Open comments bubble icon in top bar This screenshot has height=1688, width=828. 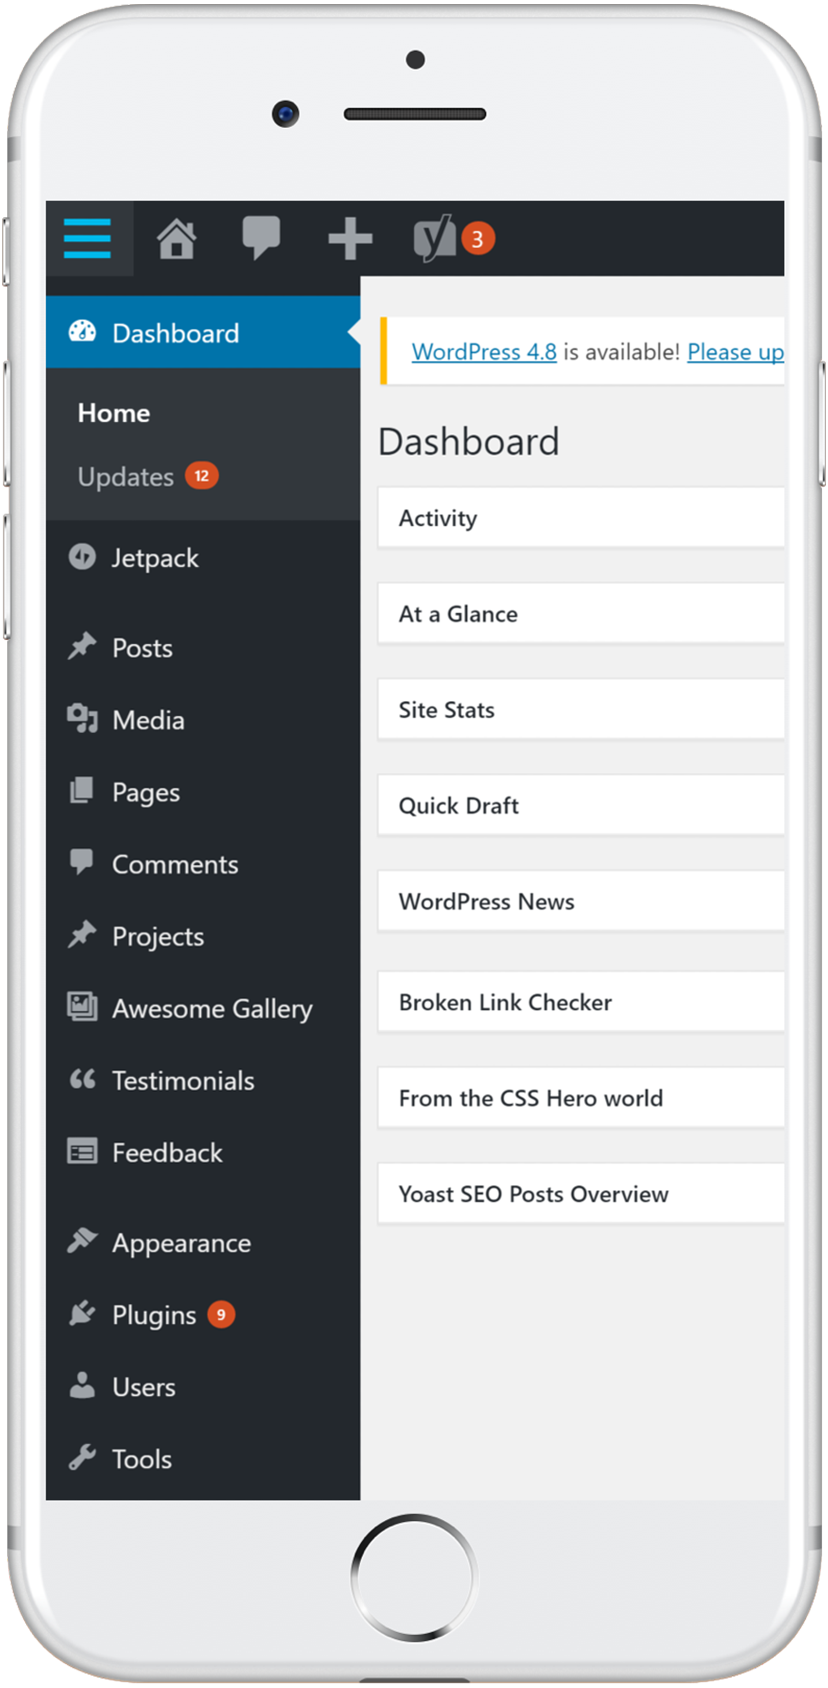click(261, 239)
